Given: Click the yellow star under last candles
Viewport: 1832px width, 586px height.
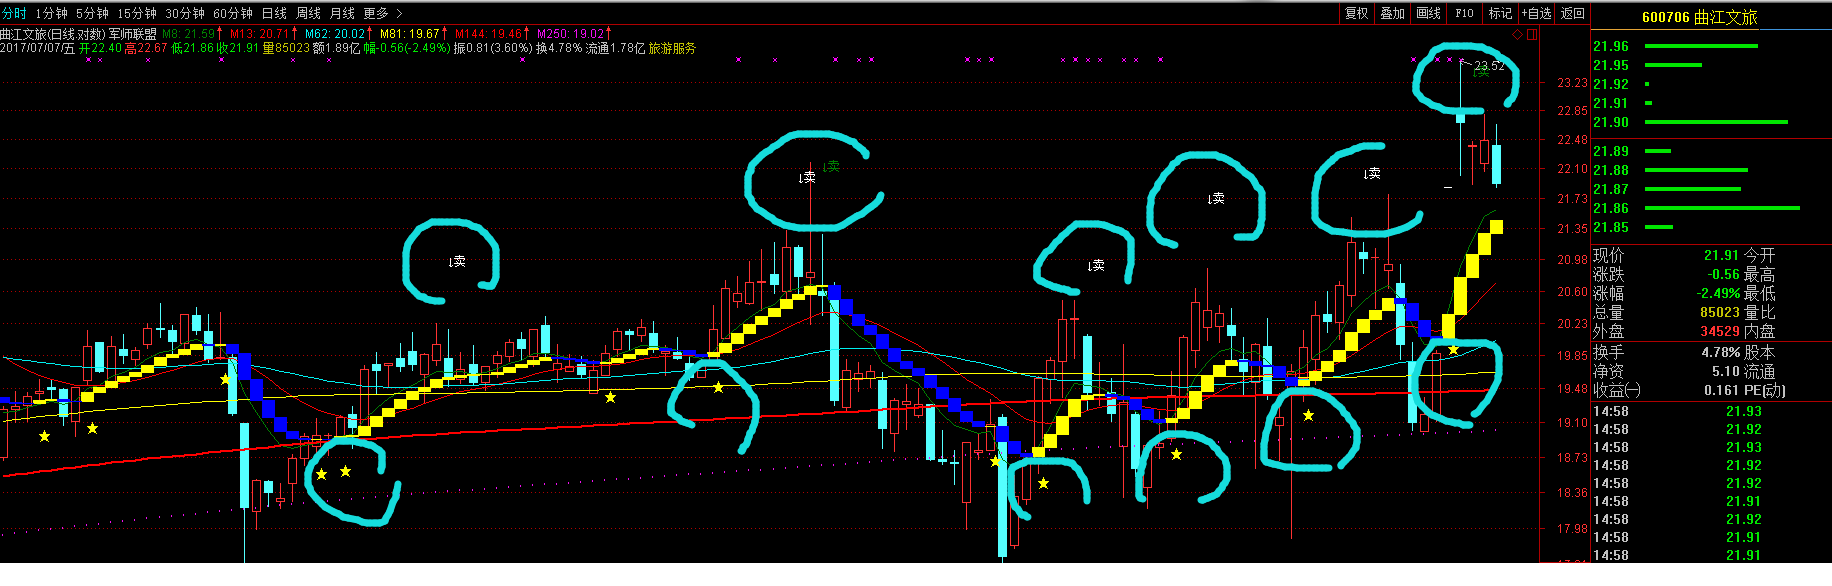Looking at the screenshot, I should click(x=1453, y=350).
